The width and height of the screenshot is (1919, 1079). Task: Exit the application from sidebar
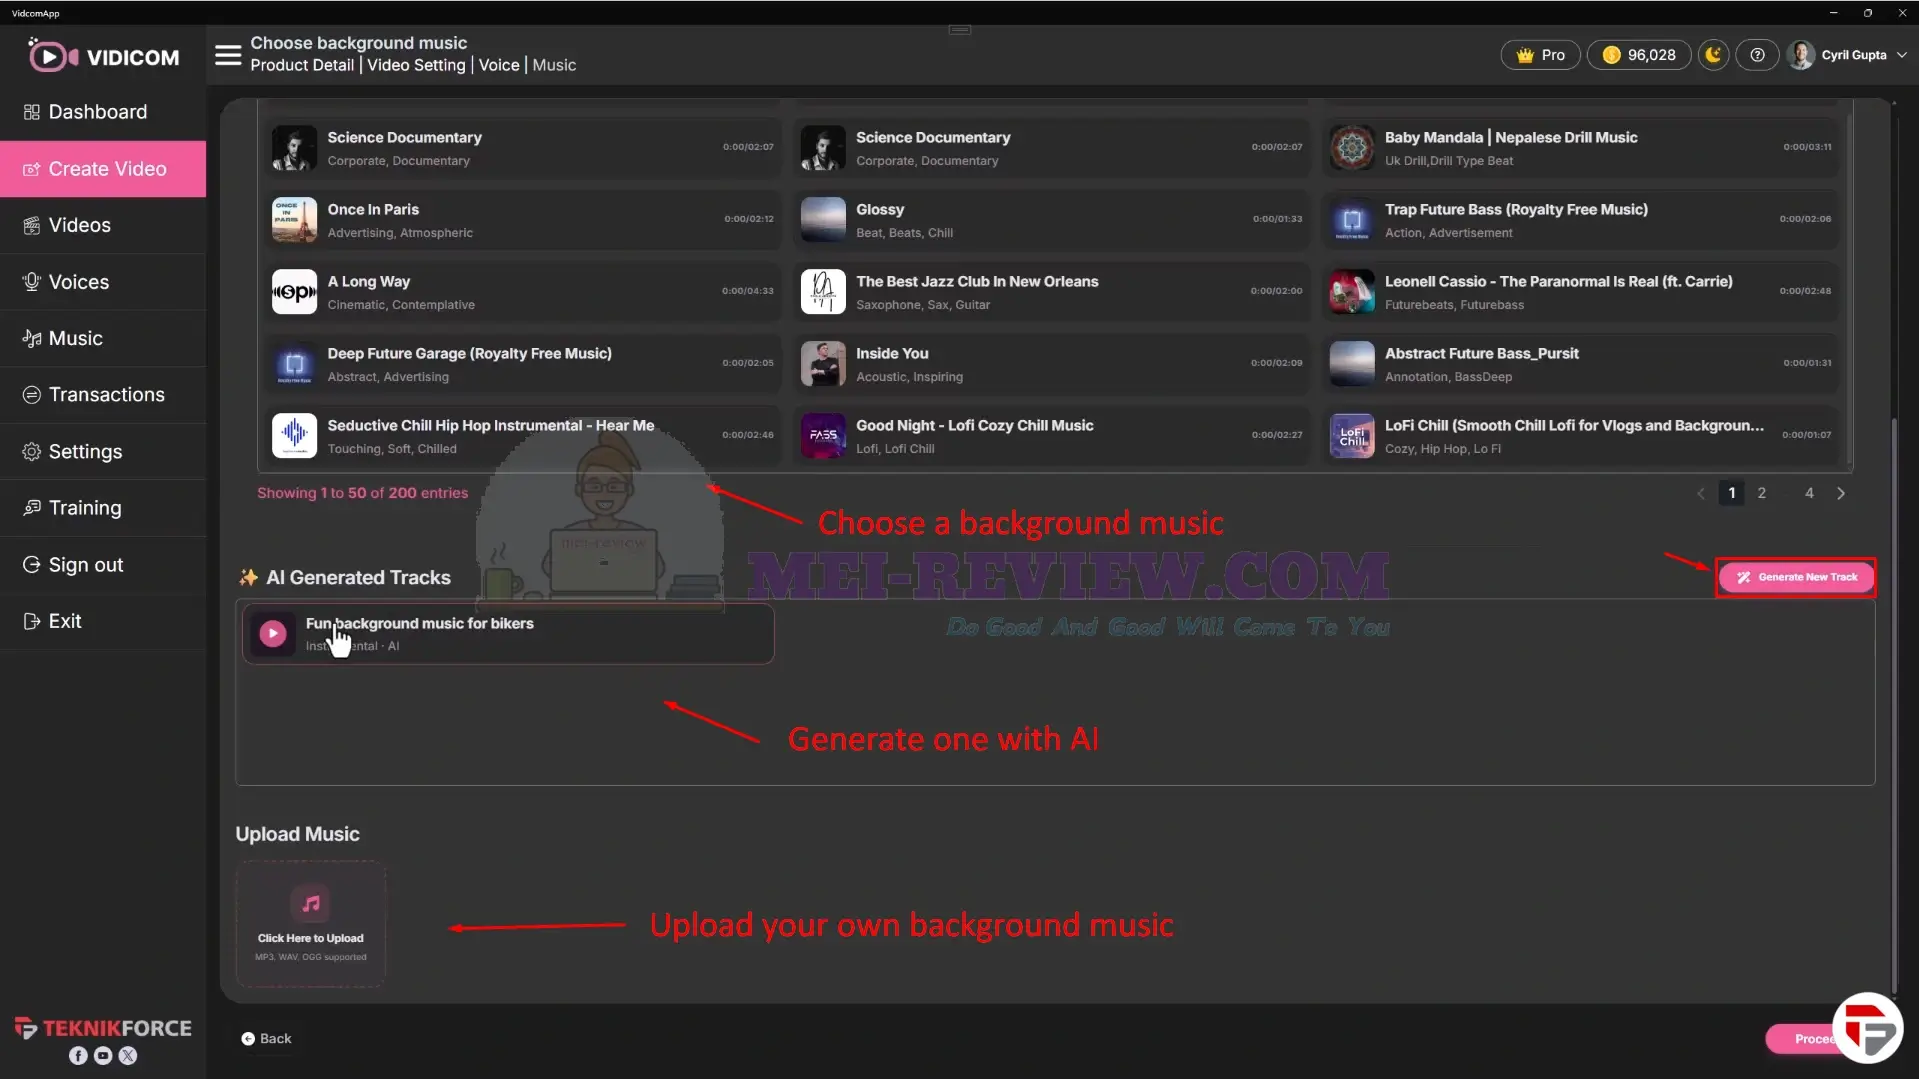[103, 621]
